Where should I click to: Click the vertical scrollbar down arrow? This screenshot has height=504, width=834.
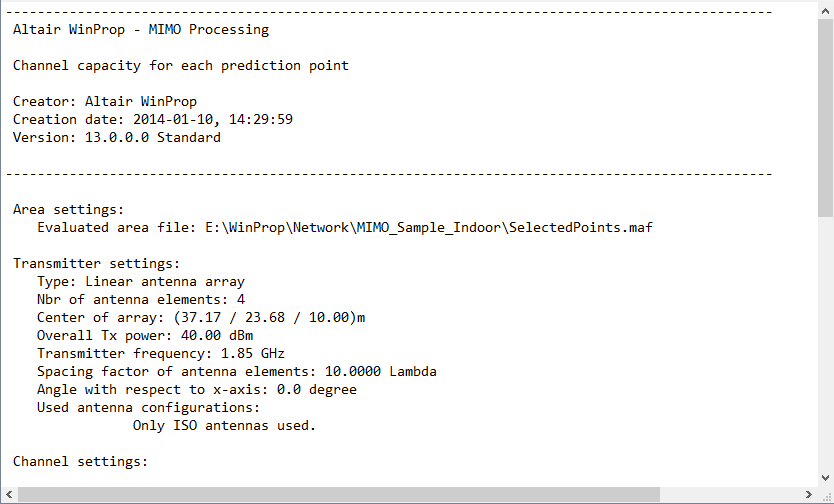pyautogui.click(x=825, y=478)
